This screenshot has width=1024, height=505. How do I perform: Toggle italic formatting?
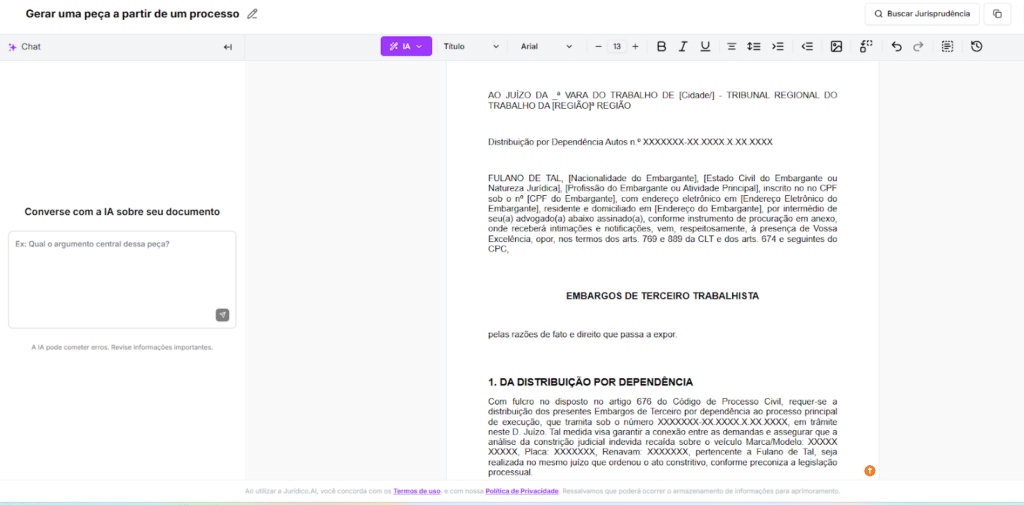click(x=683, y=46)
